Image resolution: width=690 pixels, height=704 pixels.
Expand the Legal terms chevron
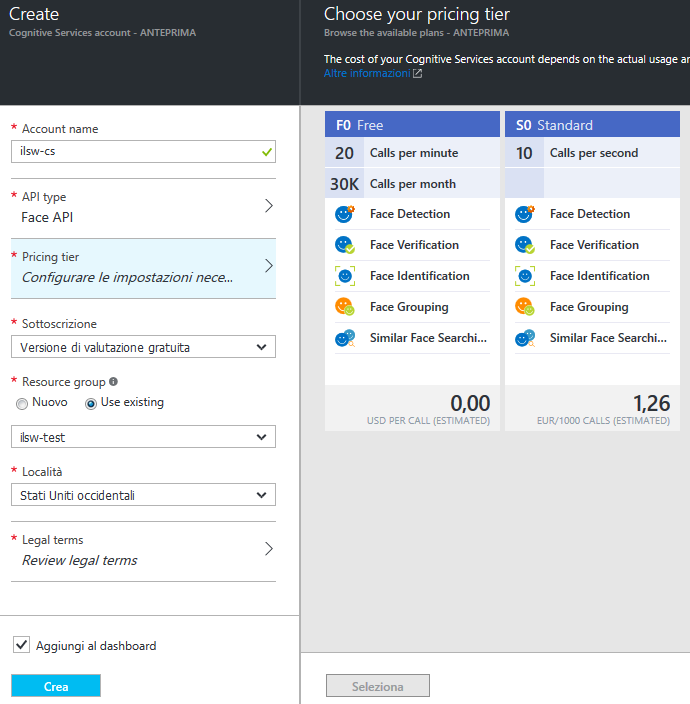[268, 549]
